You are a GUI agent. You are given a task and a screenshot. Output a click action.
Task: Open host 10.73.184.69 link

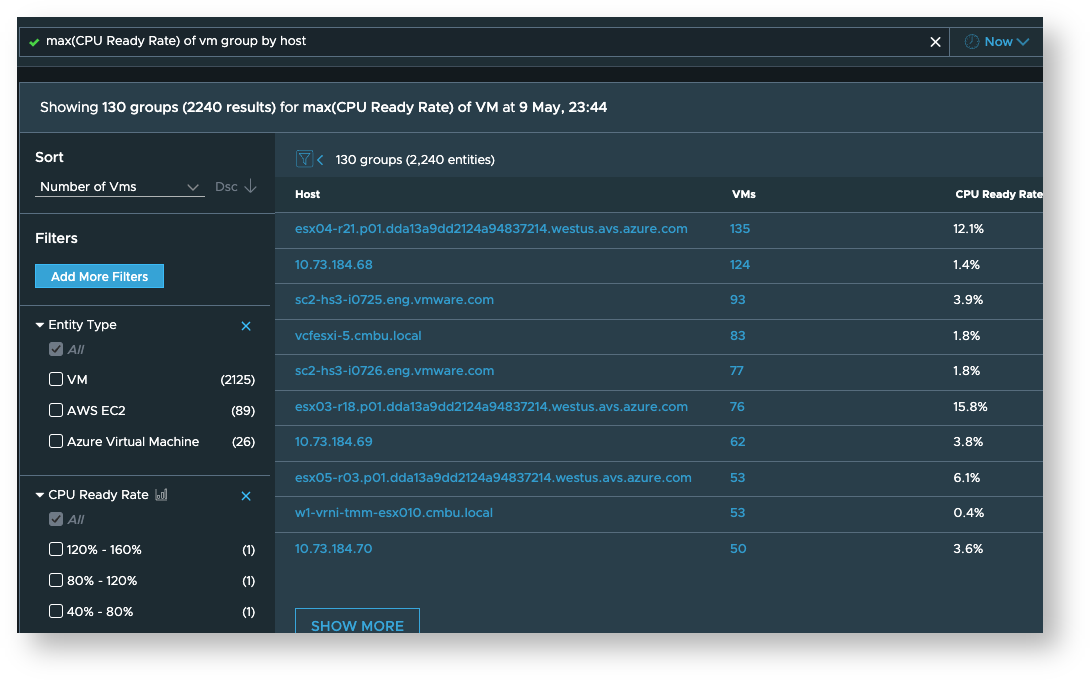(x=333, y=442)
